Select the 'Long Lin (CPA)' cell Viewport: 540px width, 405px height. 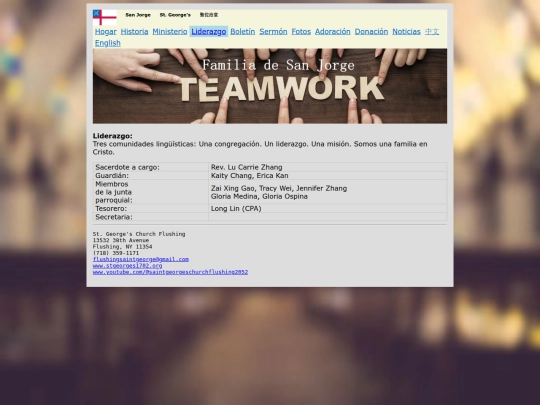coord(328,209)
